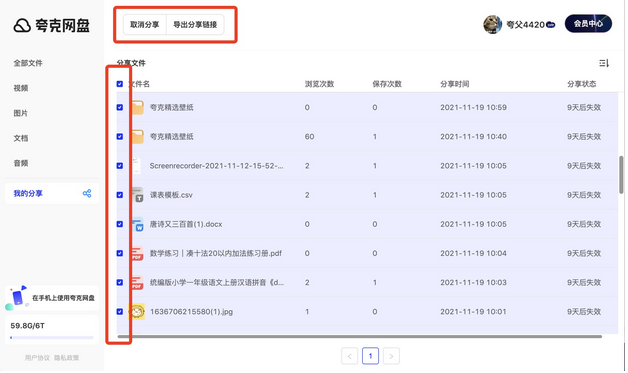
Task: Click file name 唐诗又三百首(1).docx
Action: 187,225
